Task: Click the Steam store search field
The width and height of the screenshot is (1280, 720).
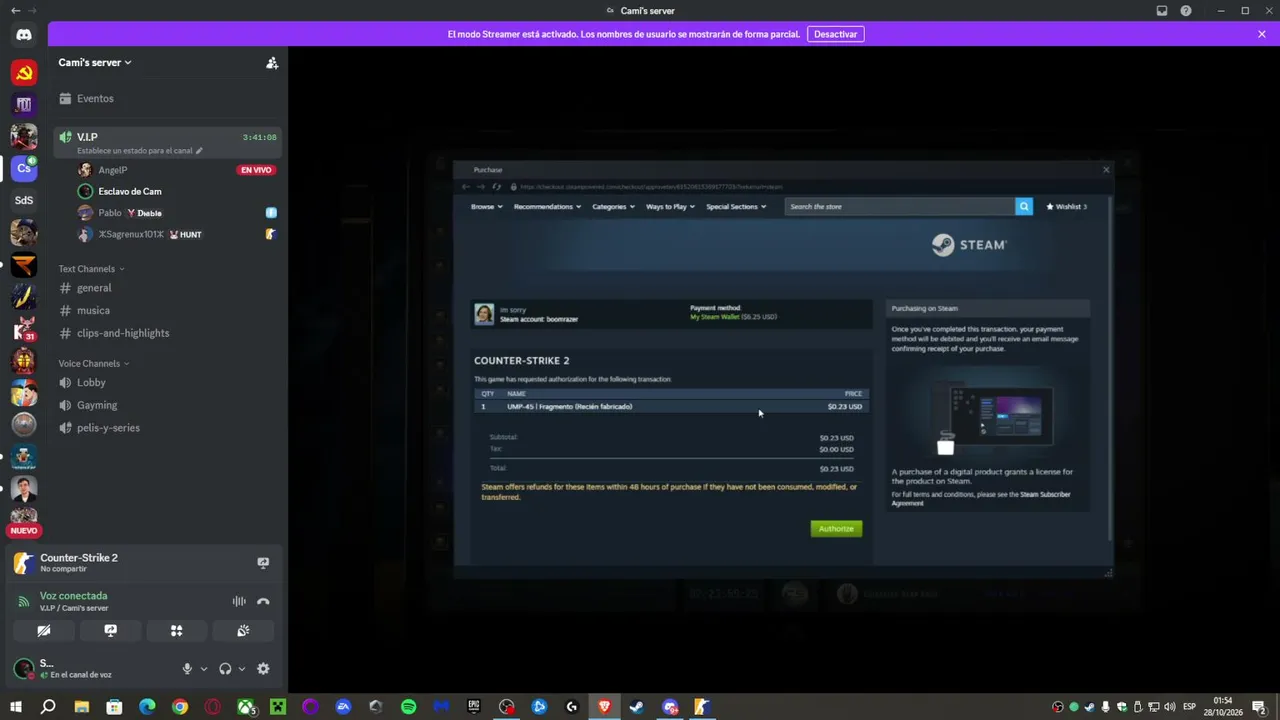Action: (900, 206)
